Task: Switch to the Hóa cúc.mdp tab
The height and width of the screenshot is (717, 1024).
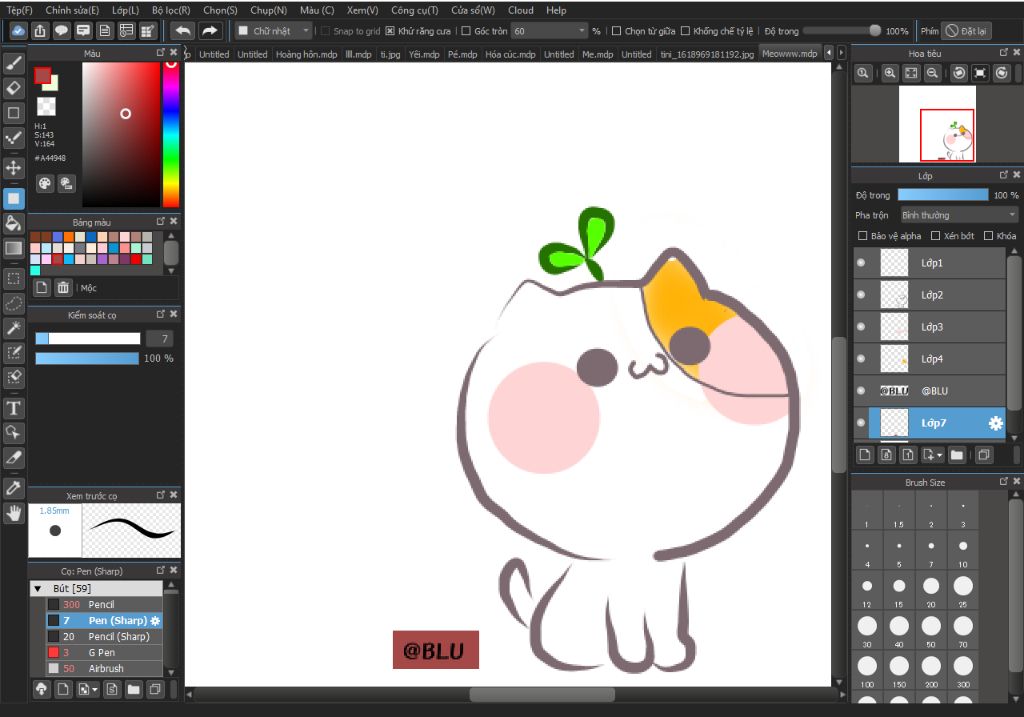Action: (x=510, y=54)
